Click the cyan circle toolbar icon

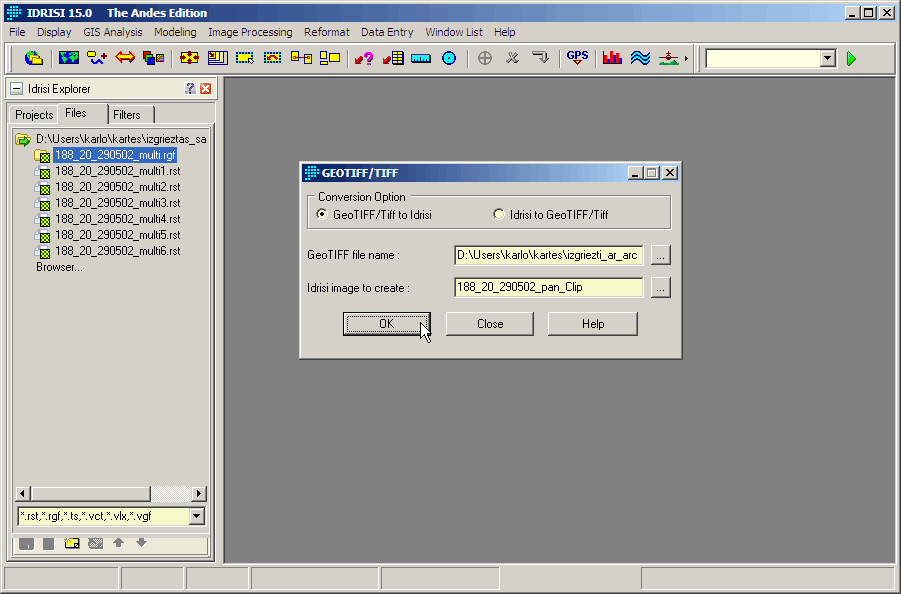click(449, 58)
